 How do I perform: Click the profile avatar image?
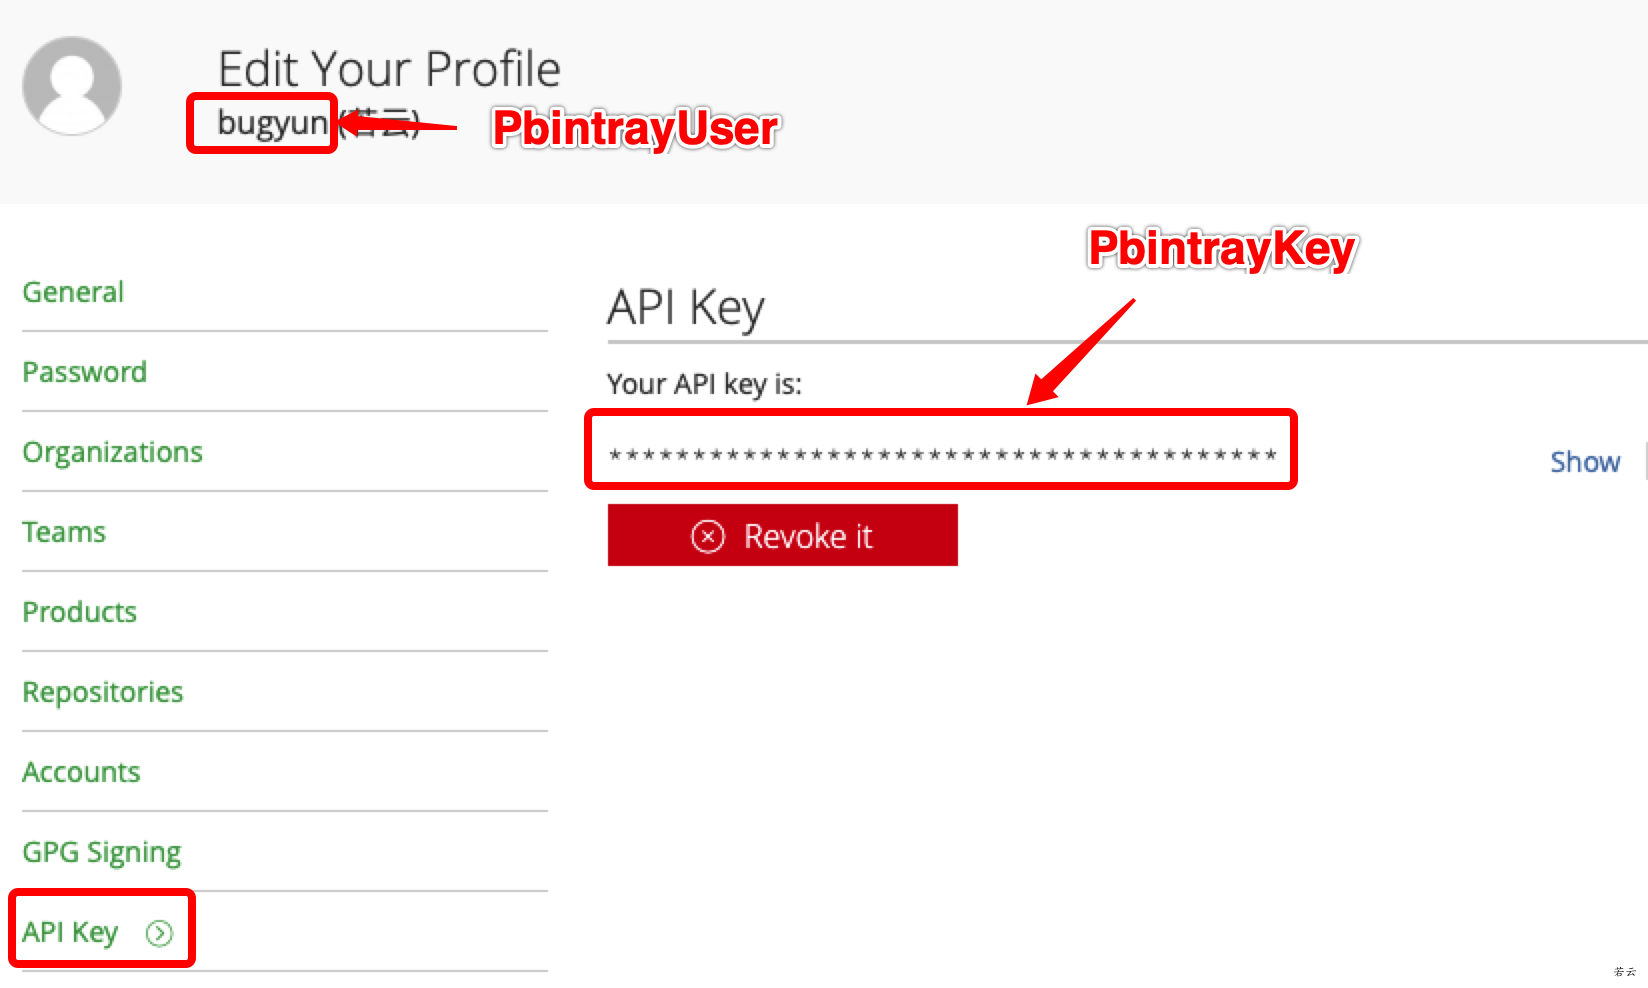[x=72, y=86]
